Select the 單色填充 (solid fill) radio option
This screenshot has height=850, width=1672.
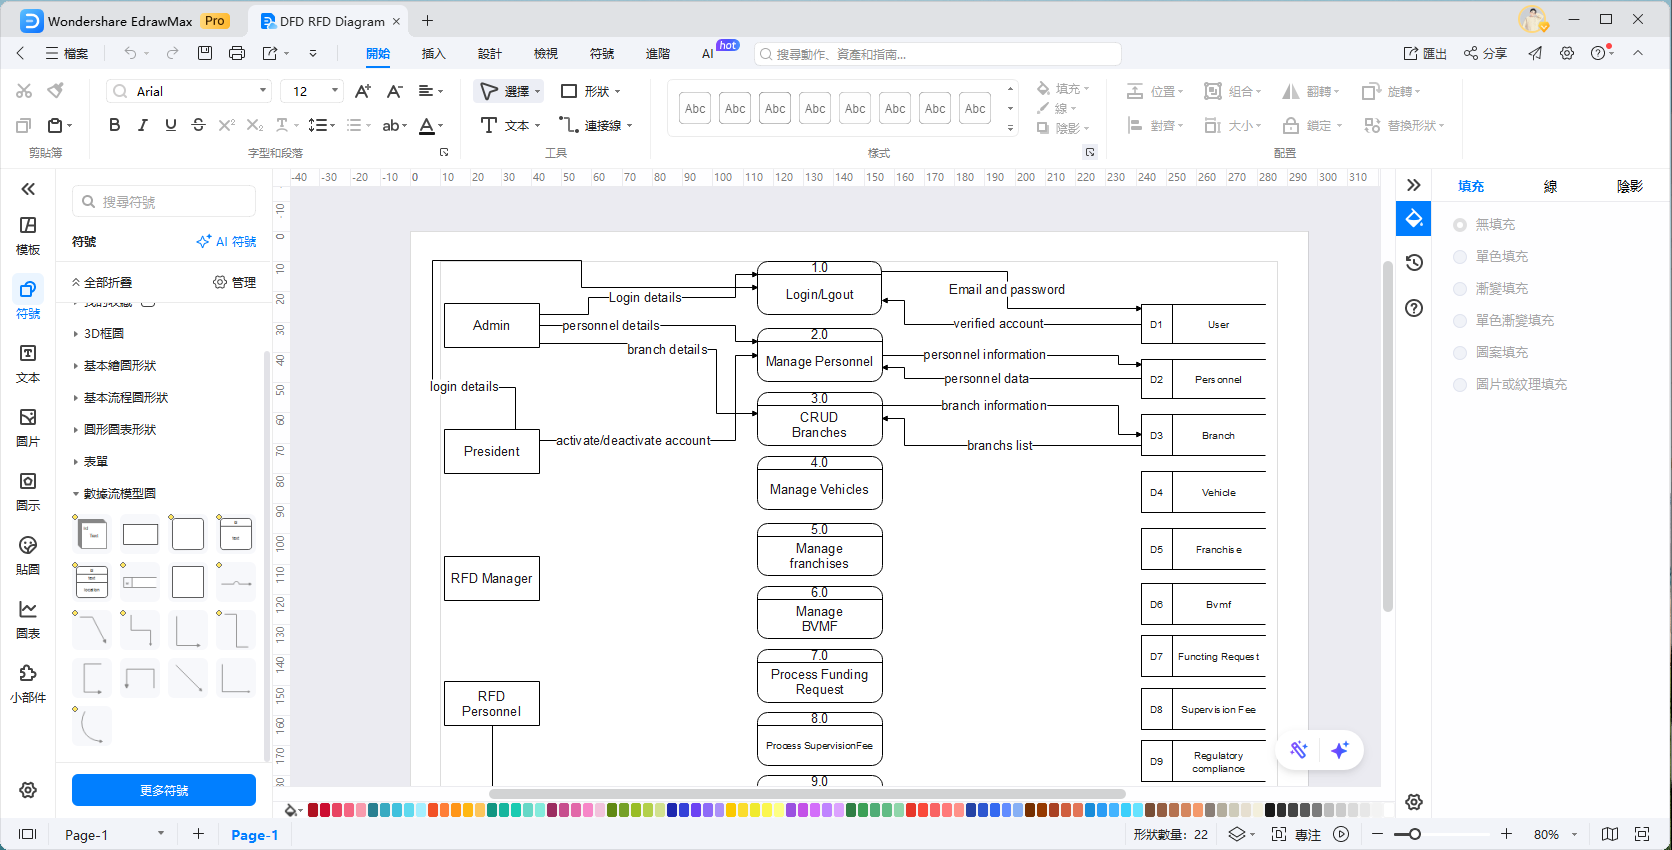click(x=1460, y=257)
